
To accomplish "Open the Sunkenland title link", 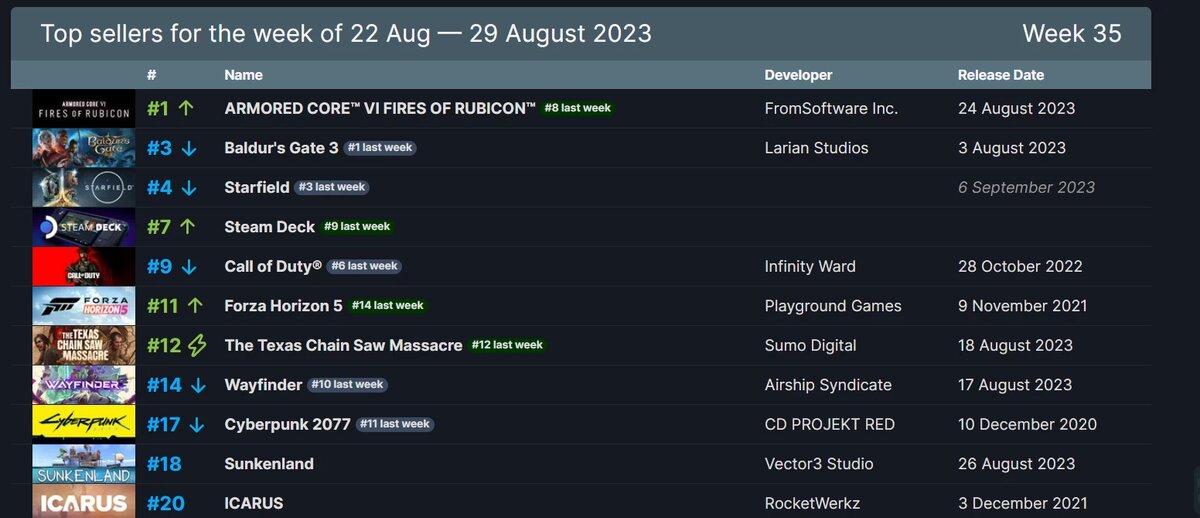I will [x=269, y=464].
